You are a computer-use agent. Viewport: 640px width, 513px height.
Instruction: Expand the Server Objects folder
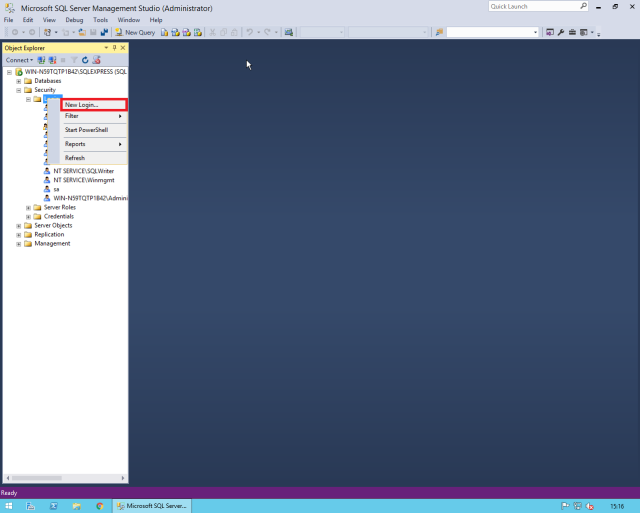18,225
